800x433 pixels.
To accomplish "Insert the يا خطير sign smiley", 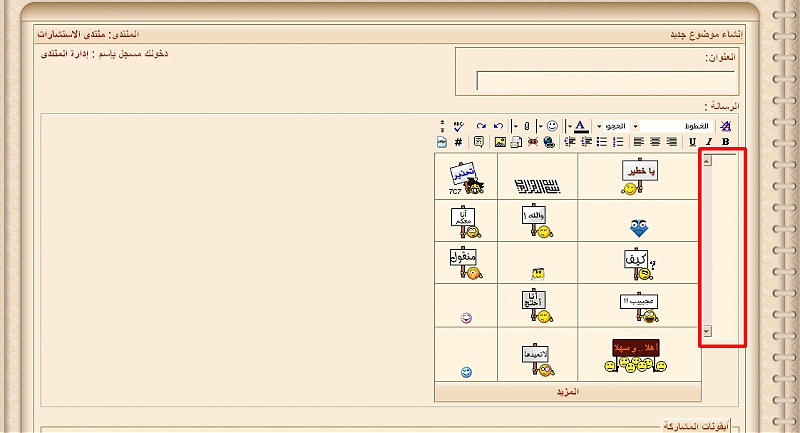I will click(639, 176).
